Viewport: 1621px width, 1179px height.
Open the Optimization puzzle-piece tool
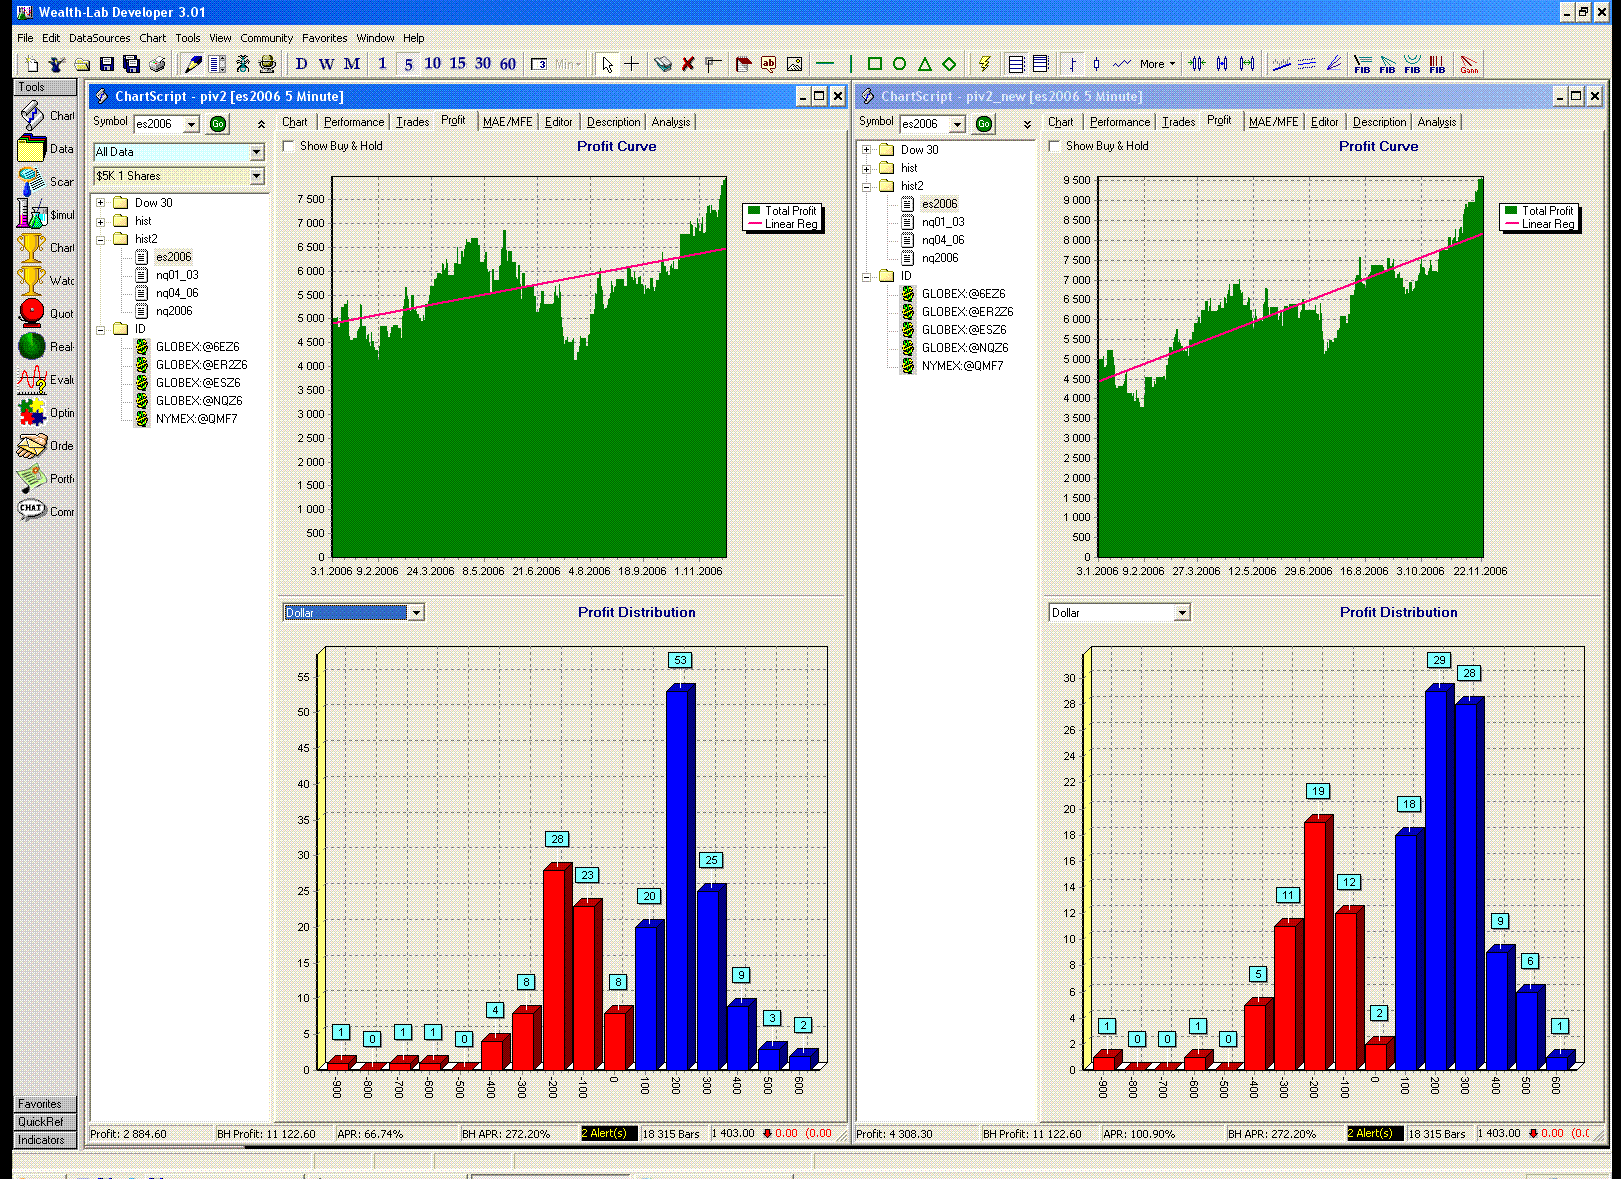point(33,412)
